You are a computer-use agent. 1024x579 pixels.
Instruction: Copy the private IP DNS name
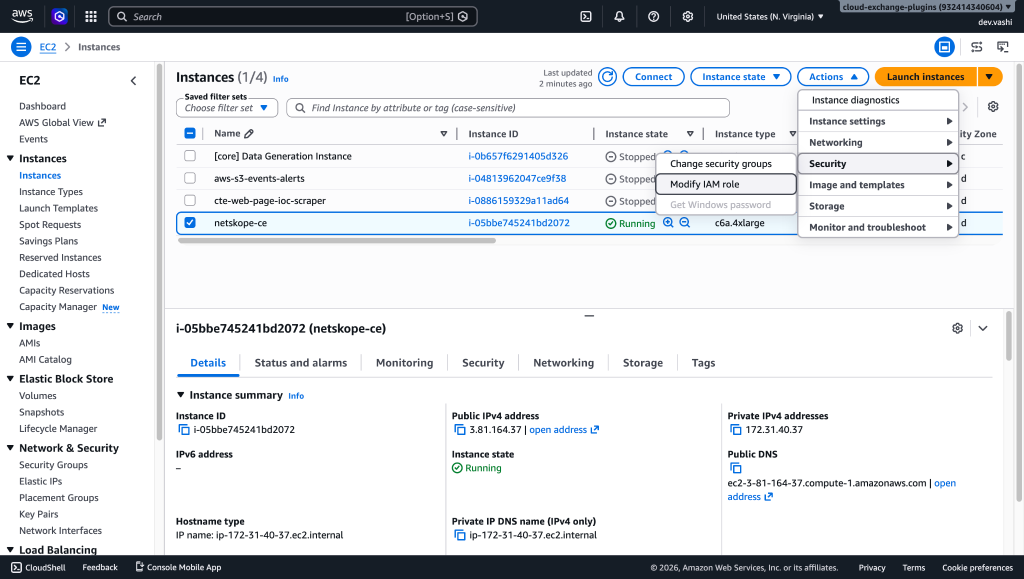pyautogui.click(x=460, y=535)
